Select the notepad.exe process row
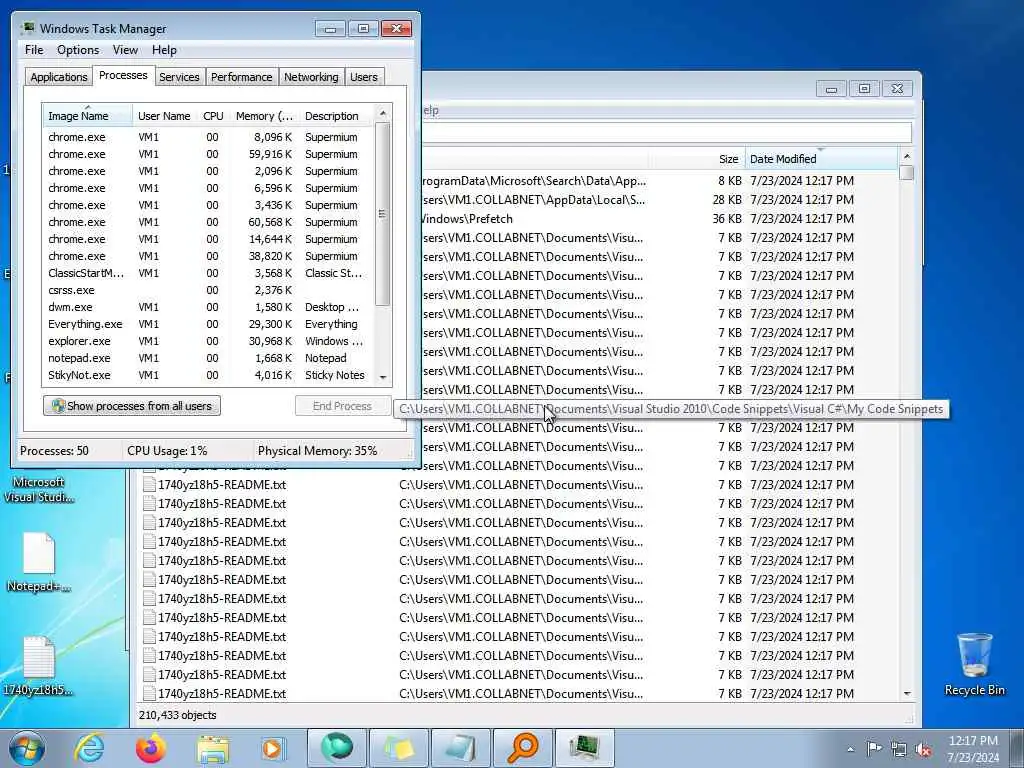Screen dimensions: 1024x768 [x=209, y=358]
